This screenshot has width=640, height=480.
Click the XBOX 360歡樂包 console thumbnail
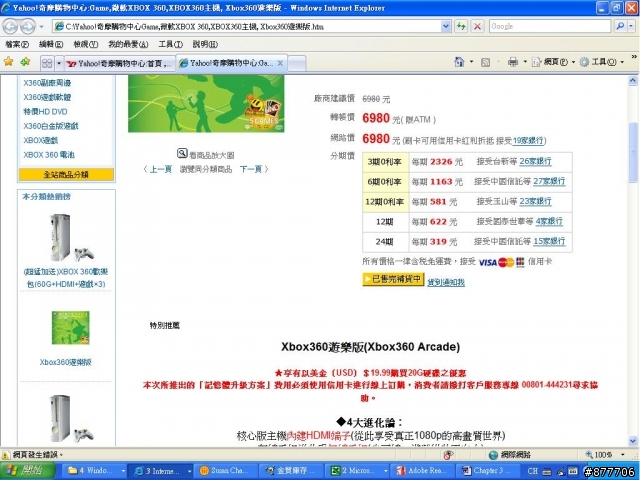pos(70,238)
